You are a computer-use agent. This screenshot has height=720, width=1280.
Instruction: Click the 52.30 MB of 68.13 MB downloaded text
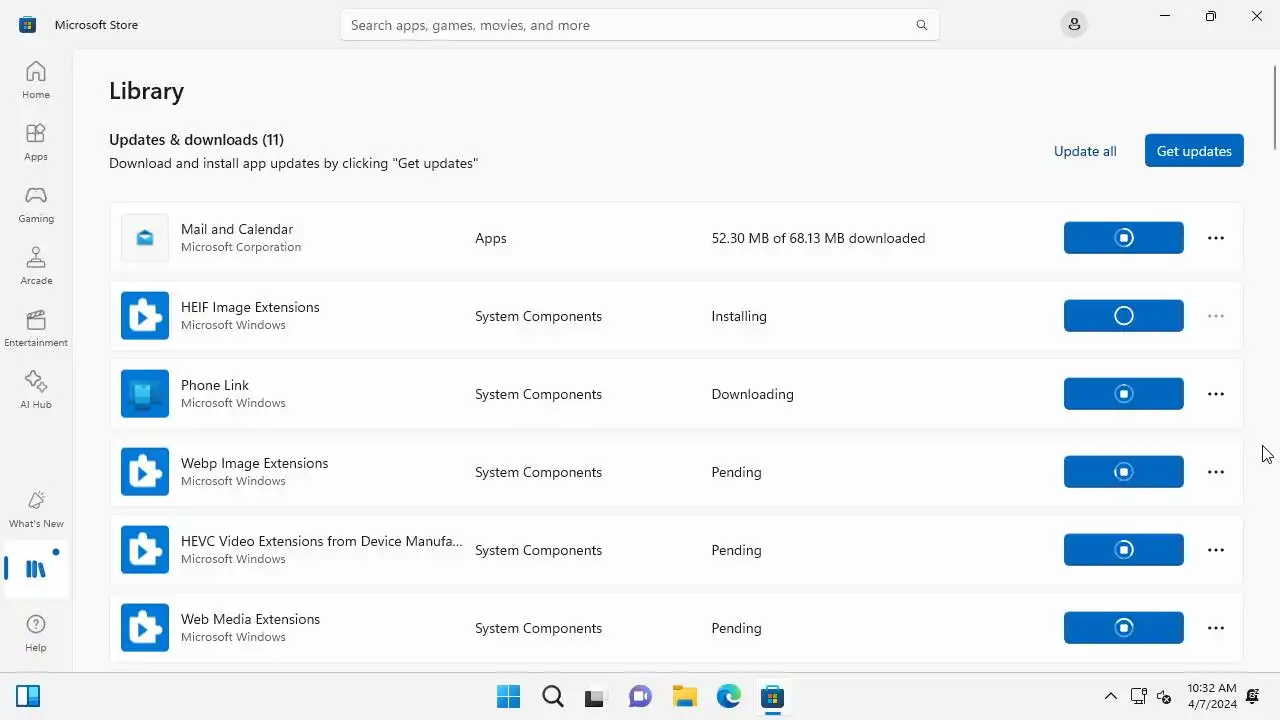point(818,238)
